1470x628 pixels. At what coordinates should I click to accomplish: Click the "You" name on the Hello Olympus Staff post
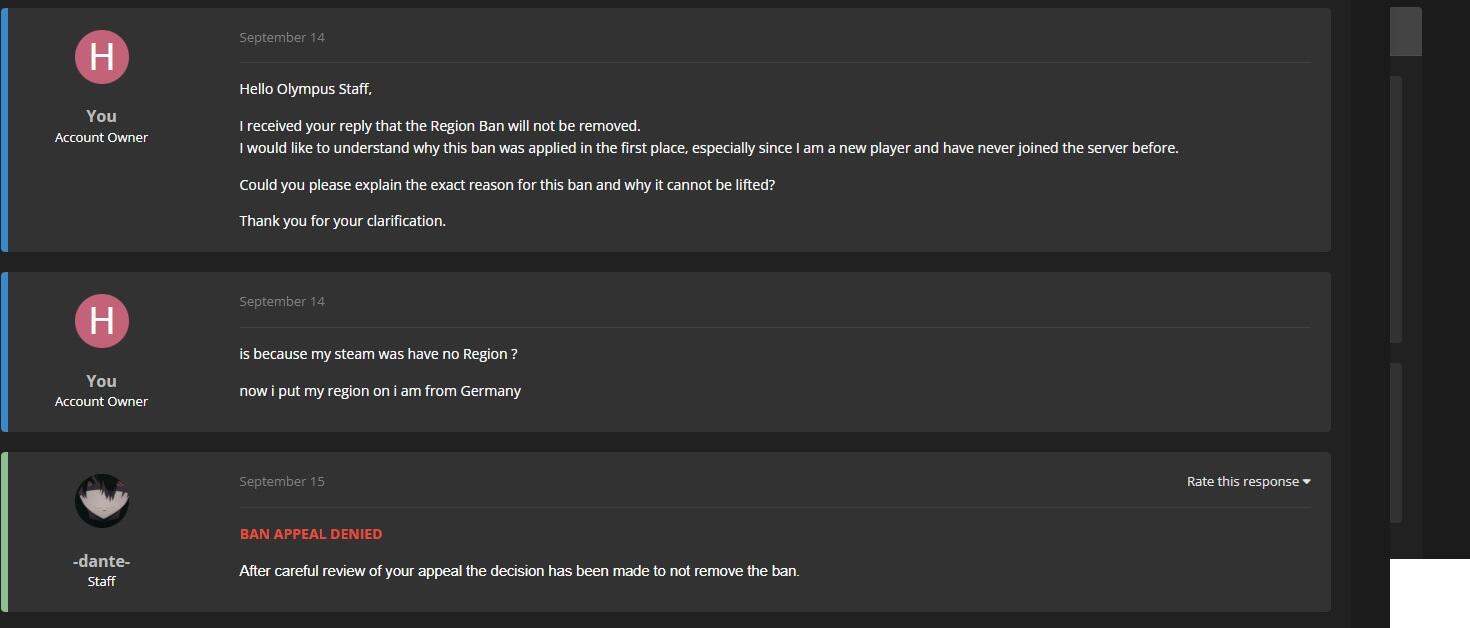point(101,116)
